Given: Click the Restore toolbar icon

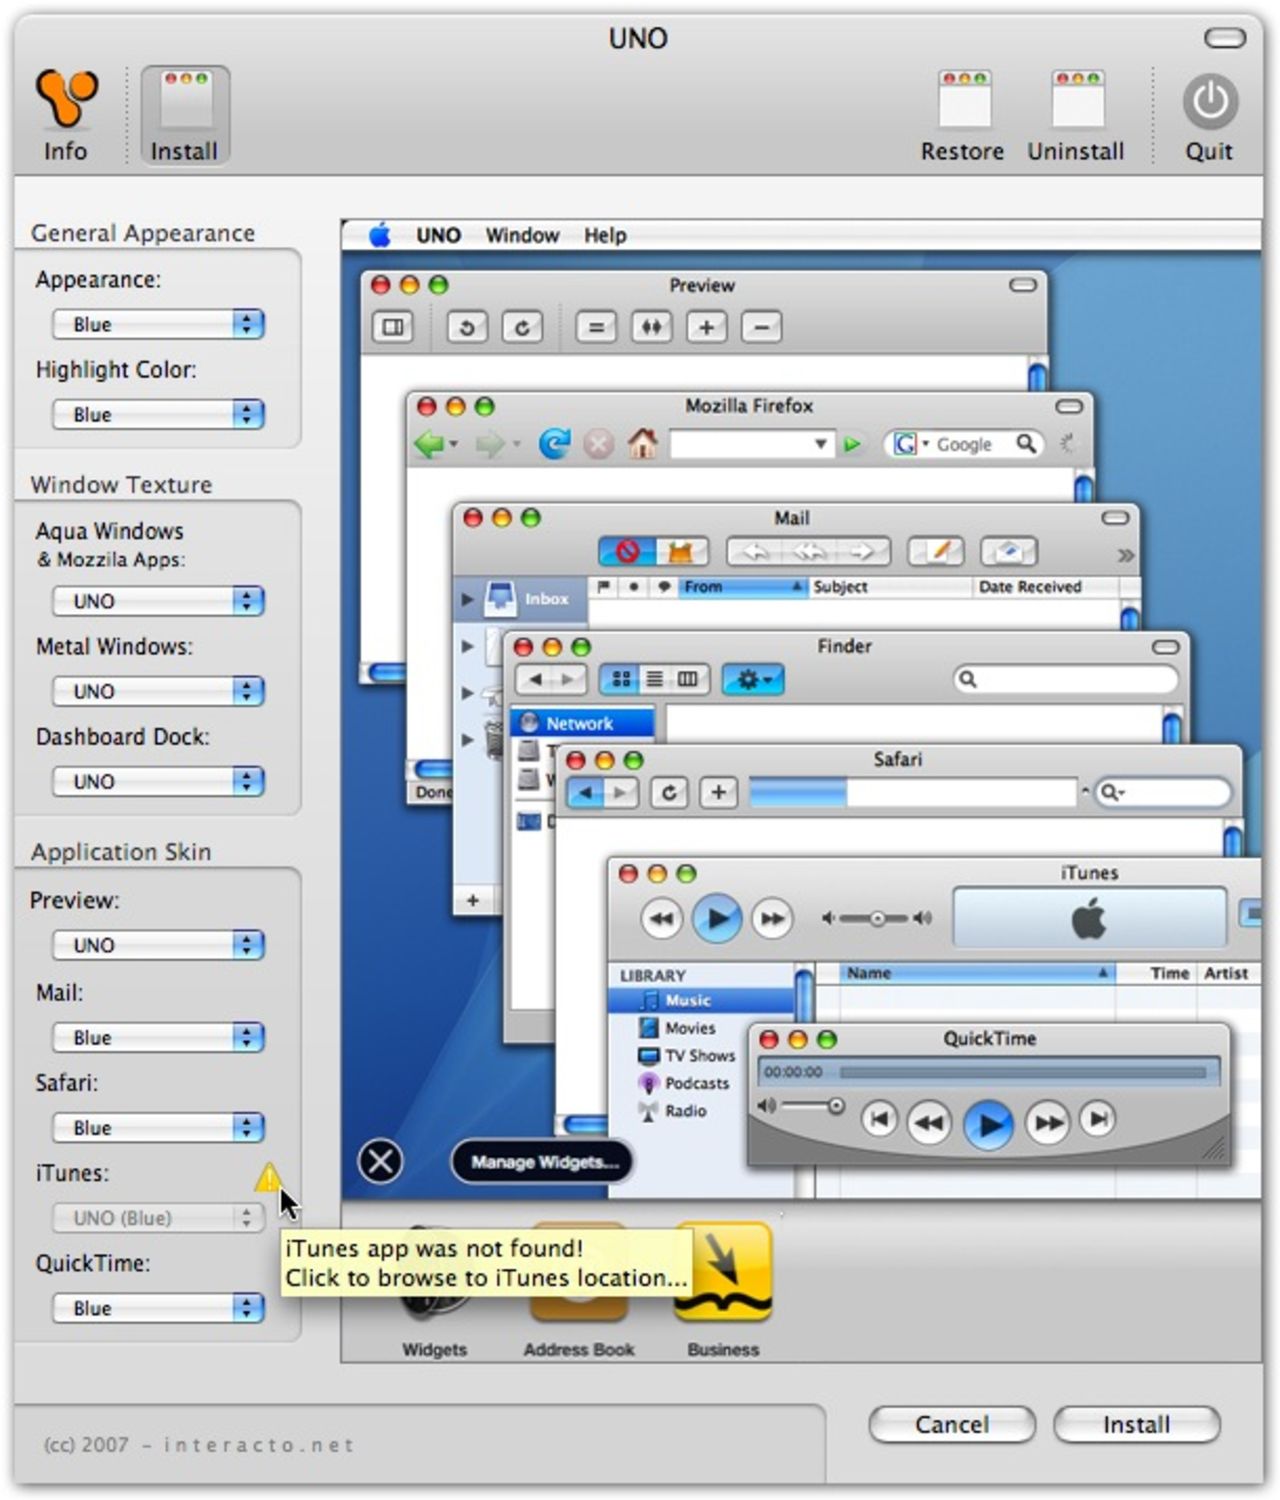Looking at the screenshot, I should pos(963,114).
